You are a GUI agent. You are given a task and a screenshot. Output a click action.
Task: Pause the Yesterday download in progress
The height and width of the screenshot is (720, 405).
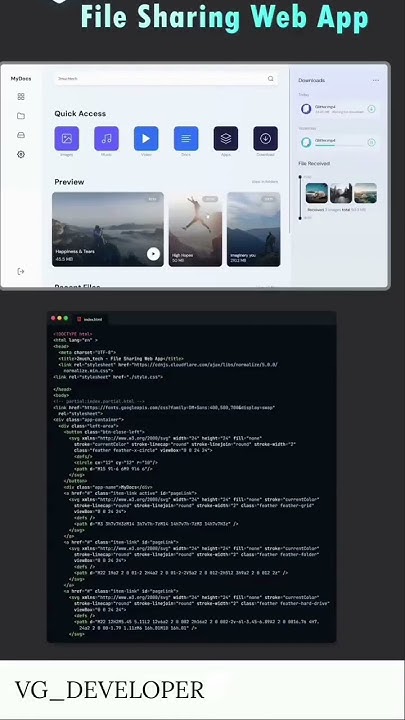371,142
